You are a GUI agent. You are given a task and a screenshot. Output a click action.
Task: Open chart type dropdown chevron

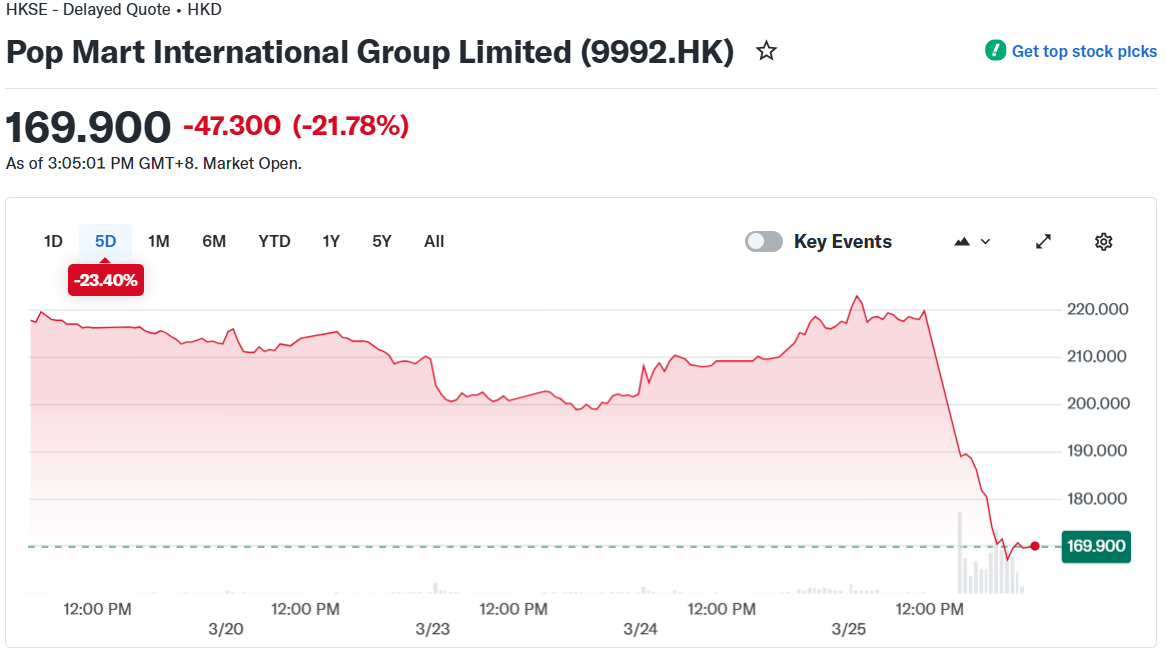coord(986,241)
